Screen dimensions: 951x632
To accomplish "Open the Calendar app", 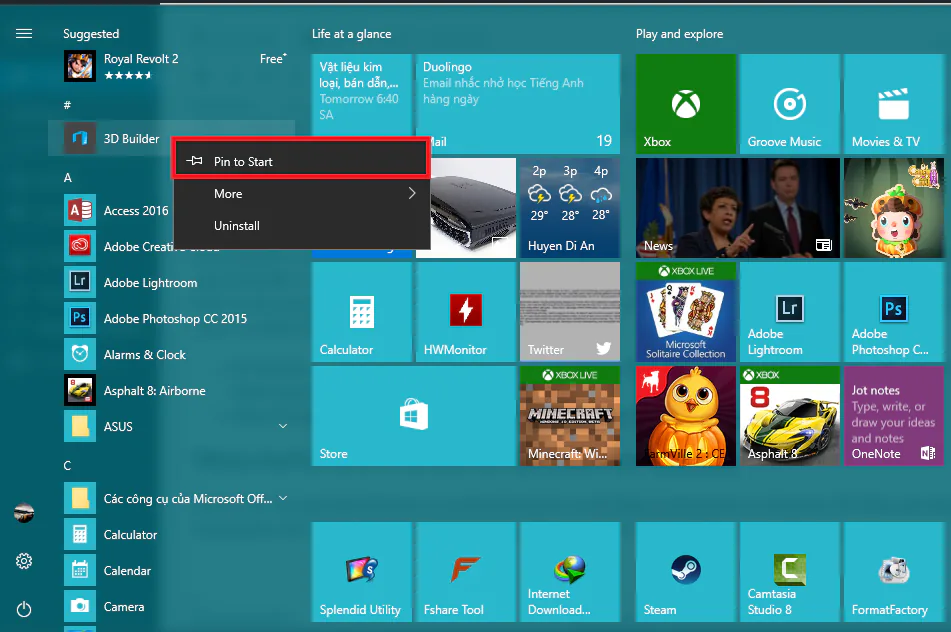I will 175,571.
